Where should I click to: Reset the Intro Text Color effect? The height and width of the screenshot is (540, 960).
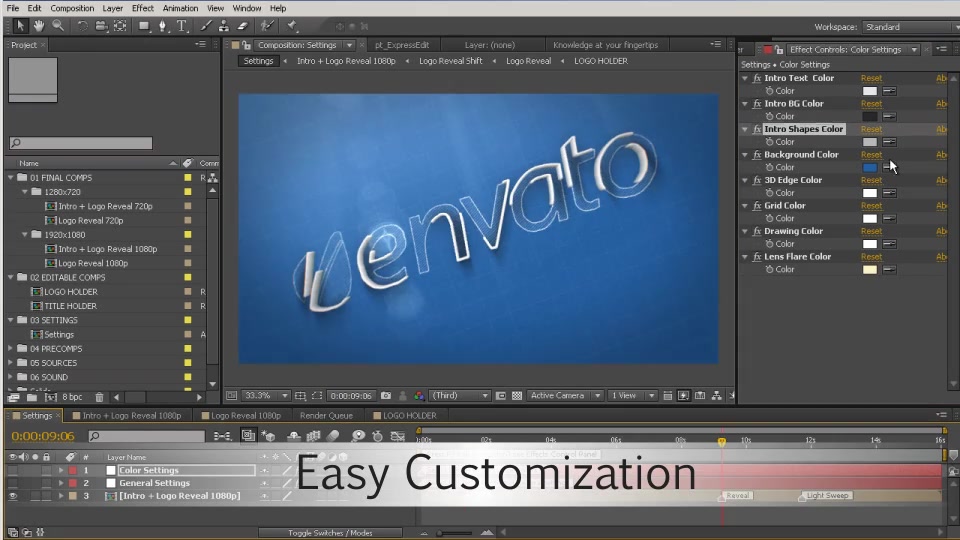[x=871, y=78]
